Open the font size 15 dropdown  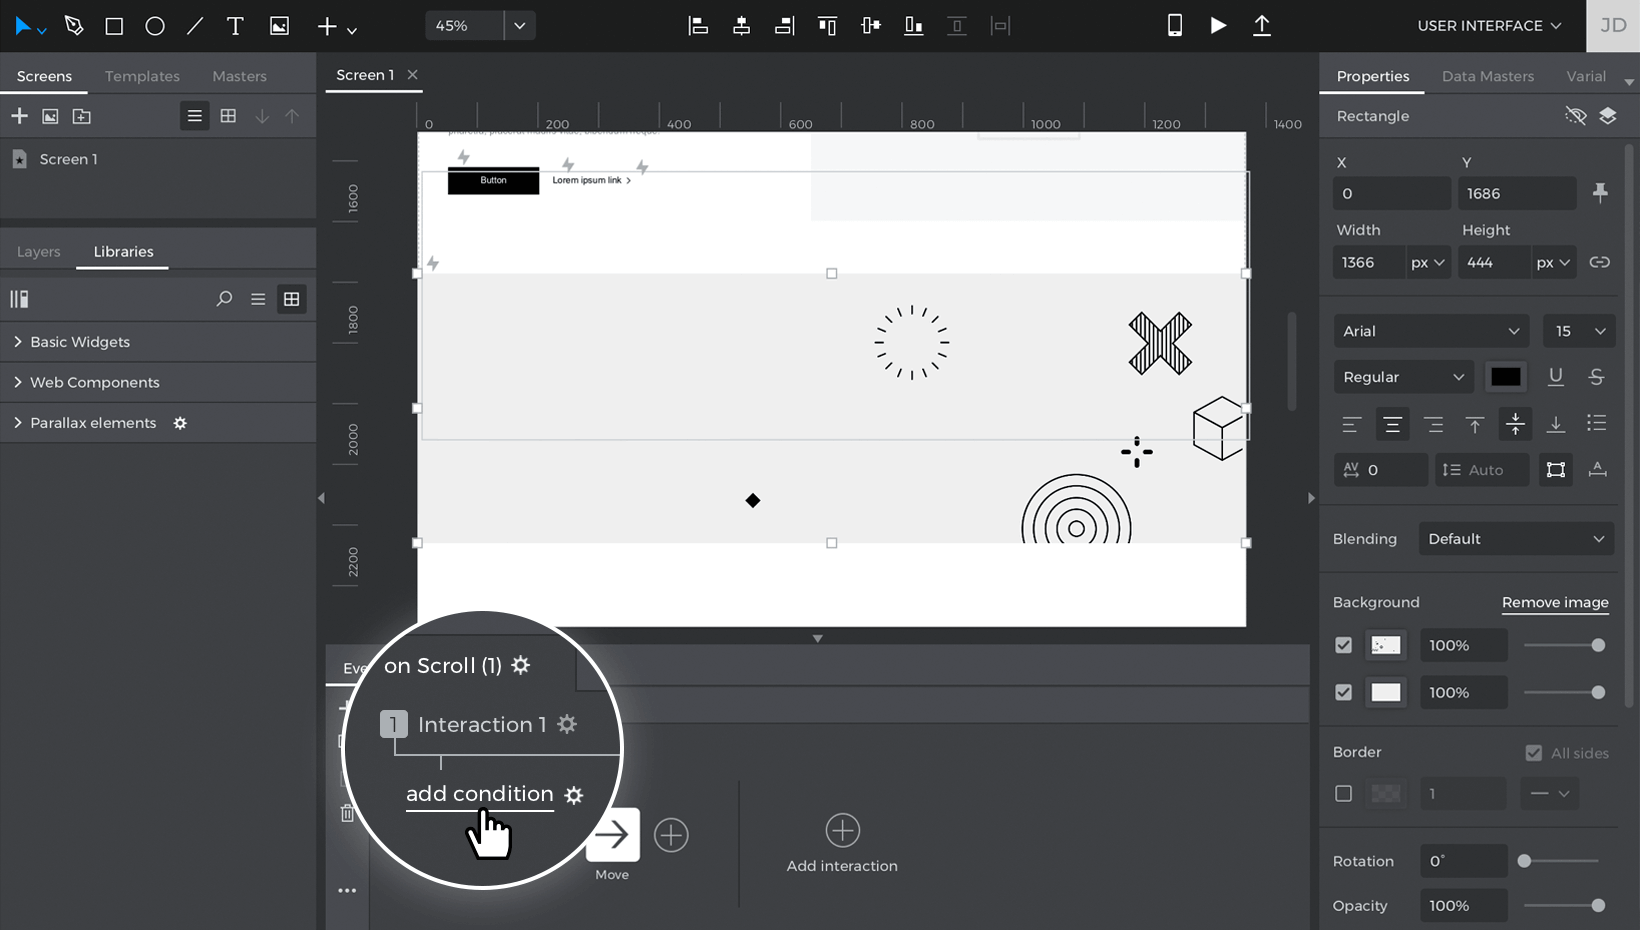coord(1579,331)
